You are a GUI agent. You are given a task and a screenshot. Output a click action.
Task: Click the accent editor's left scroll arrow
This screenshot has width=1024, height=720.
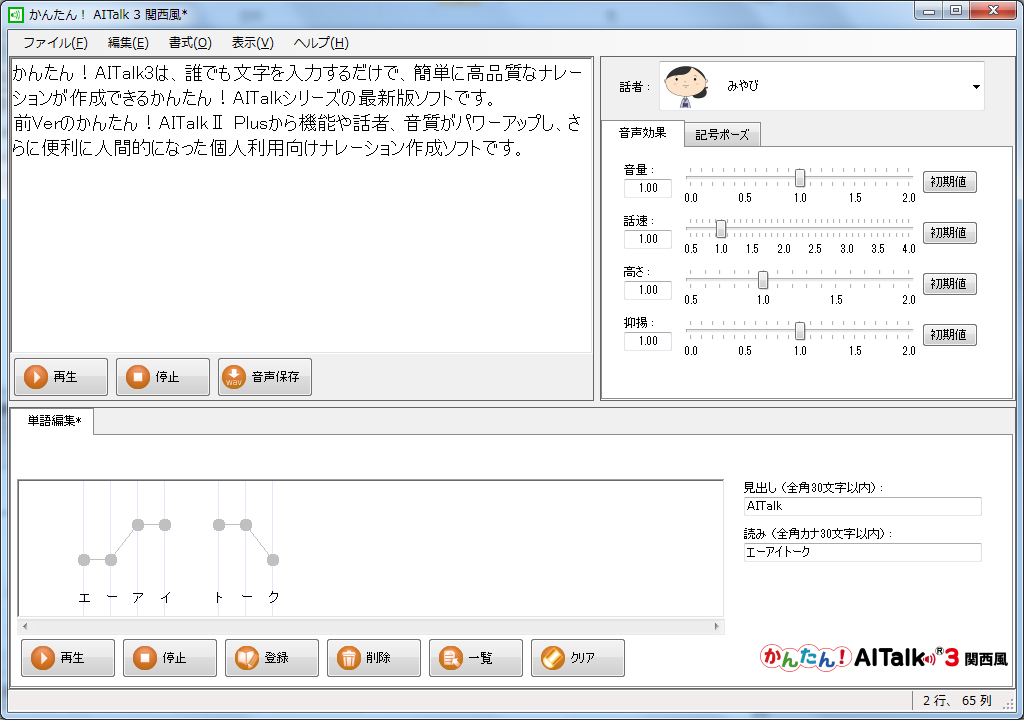(25, 626)
